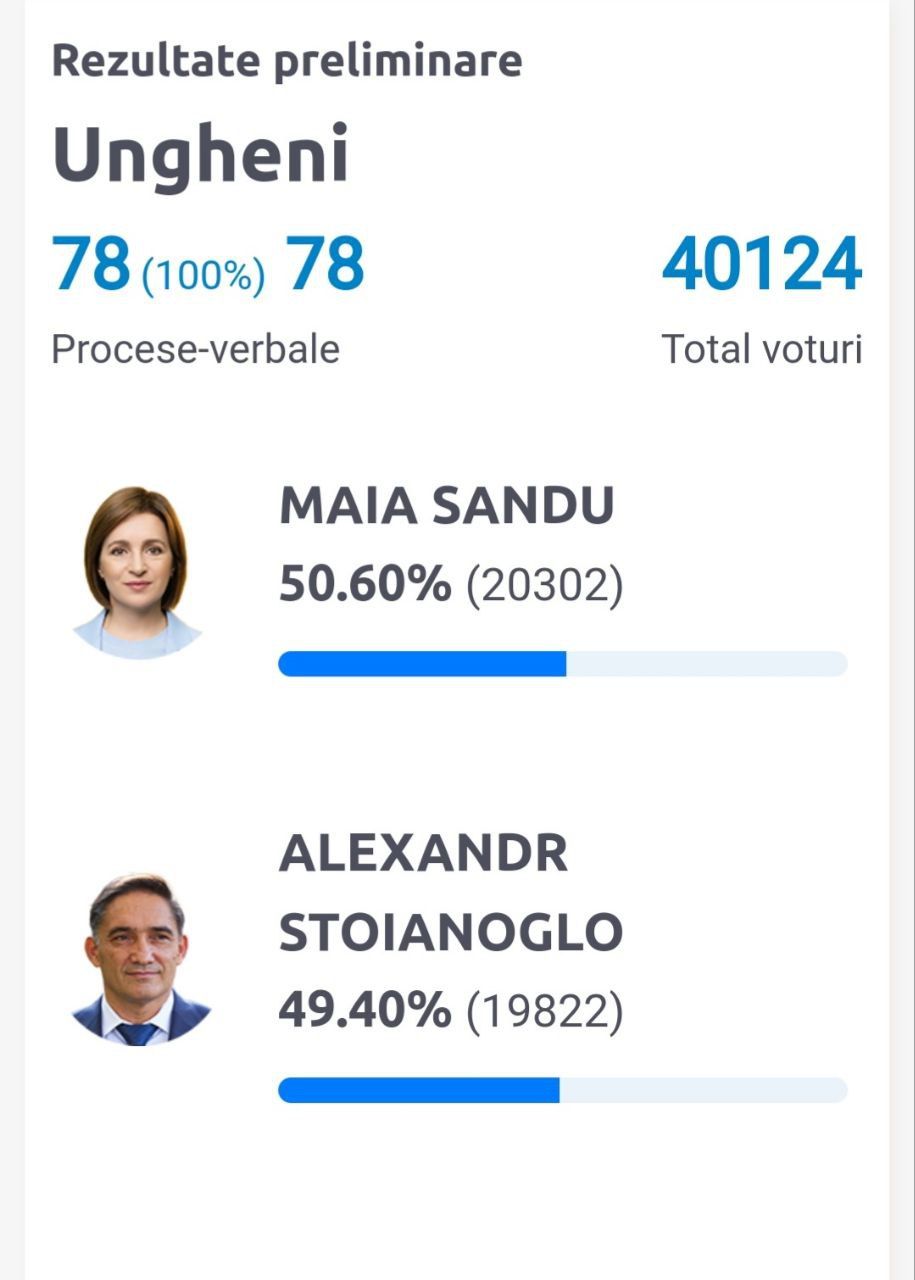The image size is (915, 1280).
Task: Click the unfilled part of Stoianoglo's bar
Action: [x=704, y=1090]
